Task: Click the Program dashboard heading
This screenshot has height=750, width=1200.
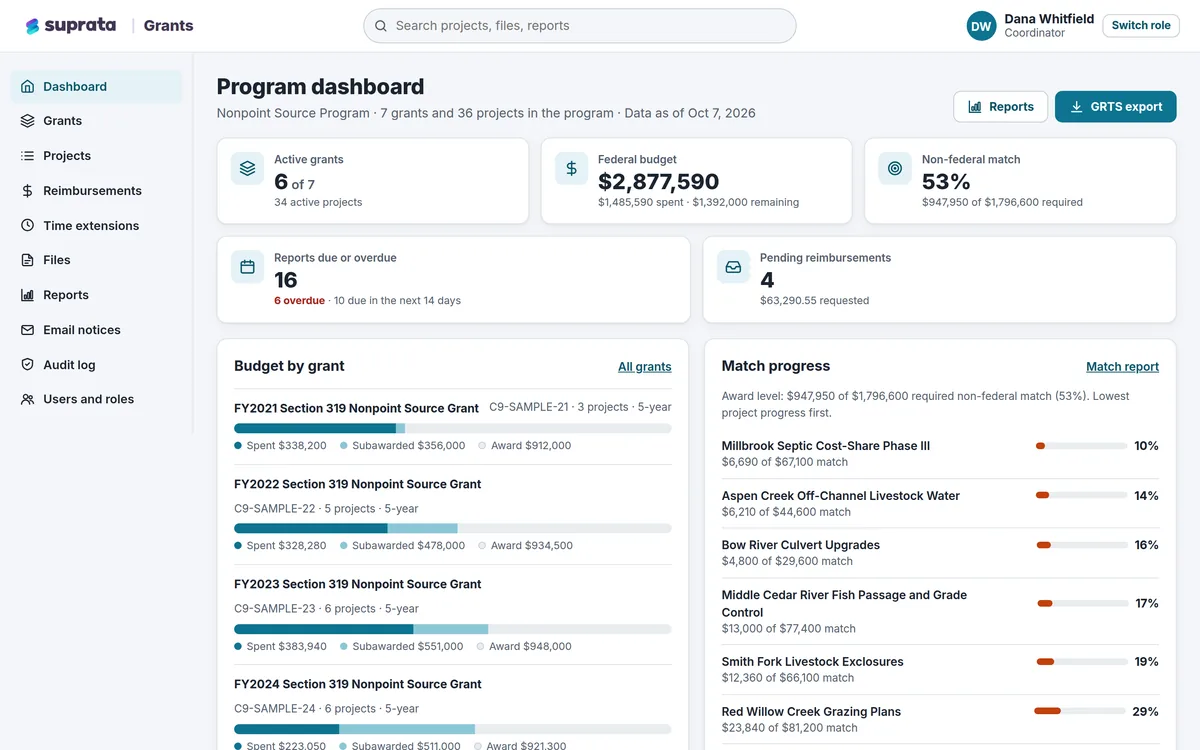Action: pos(320,87)
